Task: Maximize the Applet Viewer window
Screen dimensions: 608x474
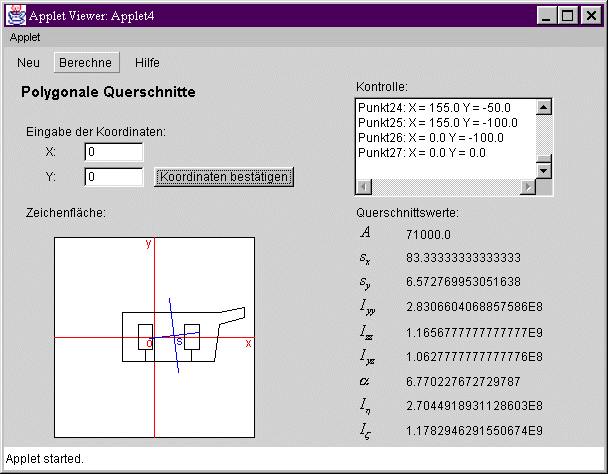Action: click(566, 16)
